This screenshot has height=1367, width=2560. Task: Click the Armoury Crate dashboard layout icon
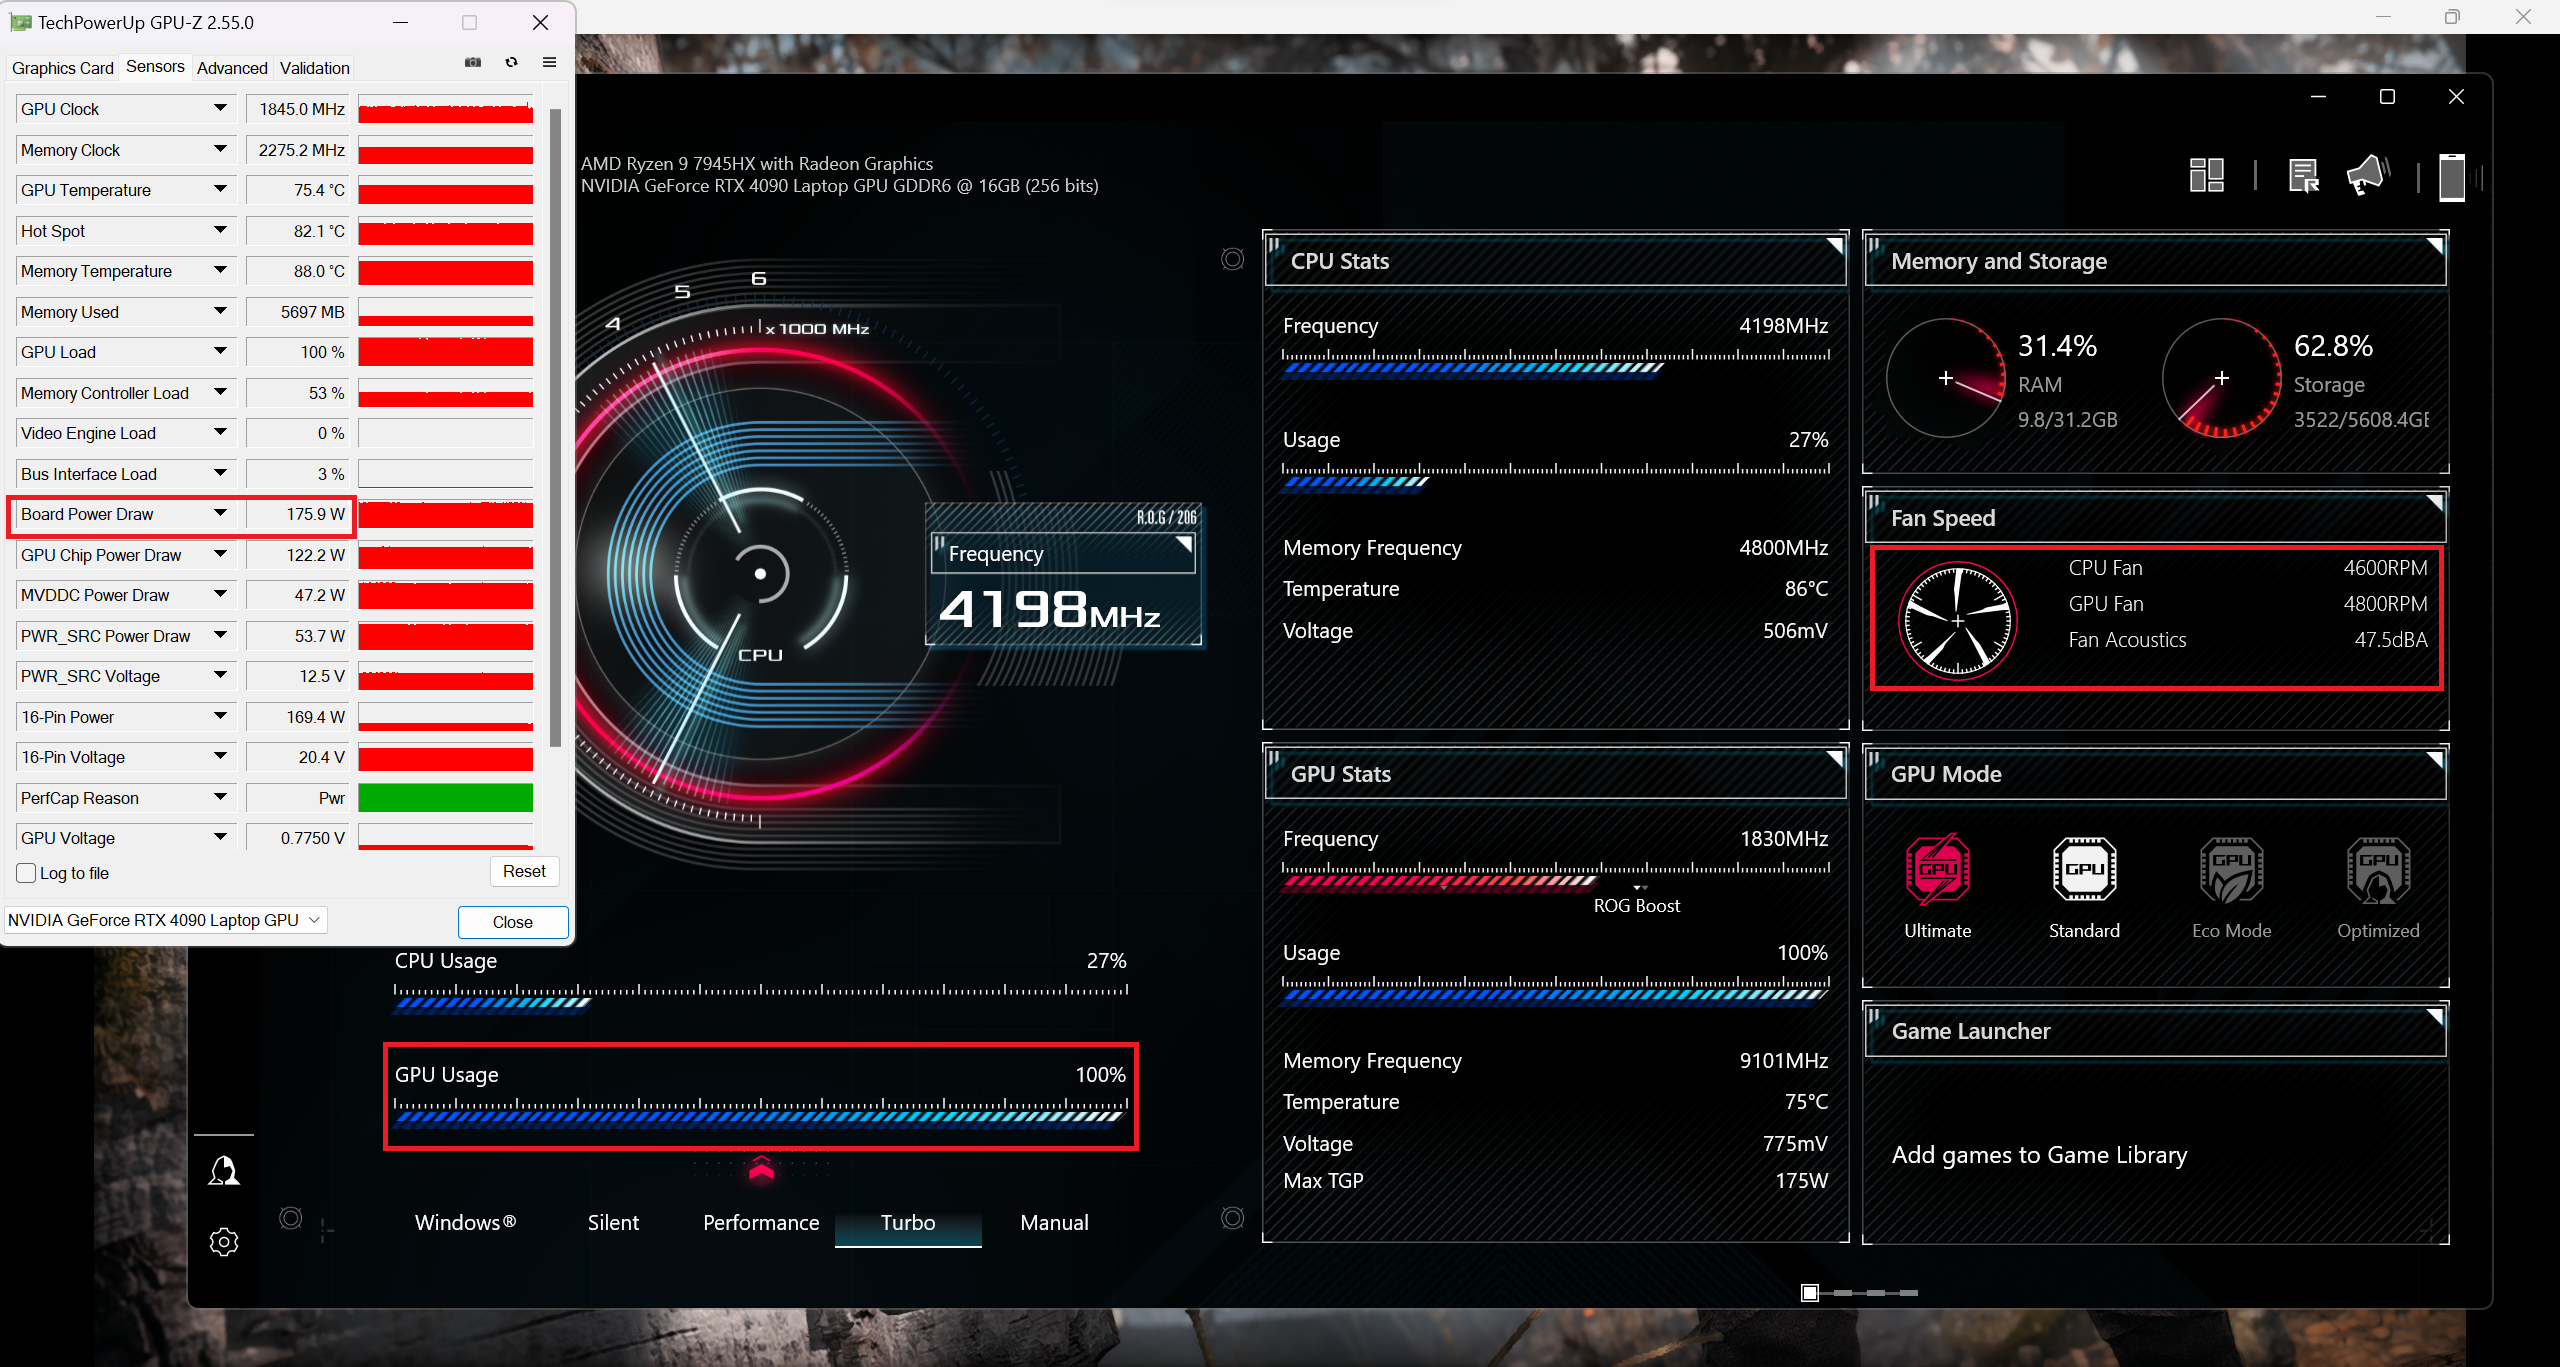point(2206,175)
